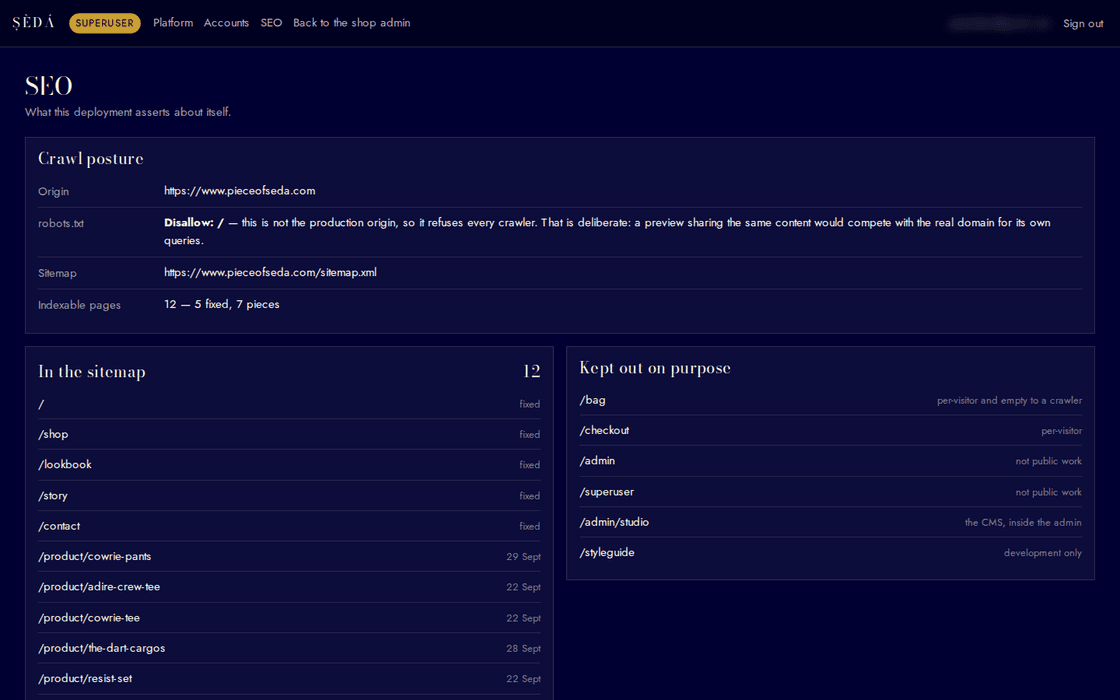Viewport: 1120px width, 700px height.
Task: Click "the CMS, inside the admin" note
Action: pyautogui.click(x=1023, y=522)
